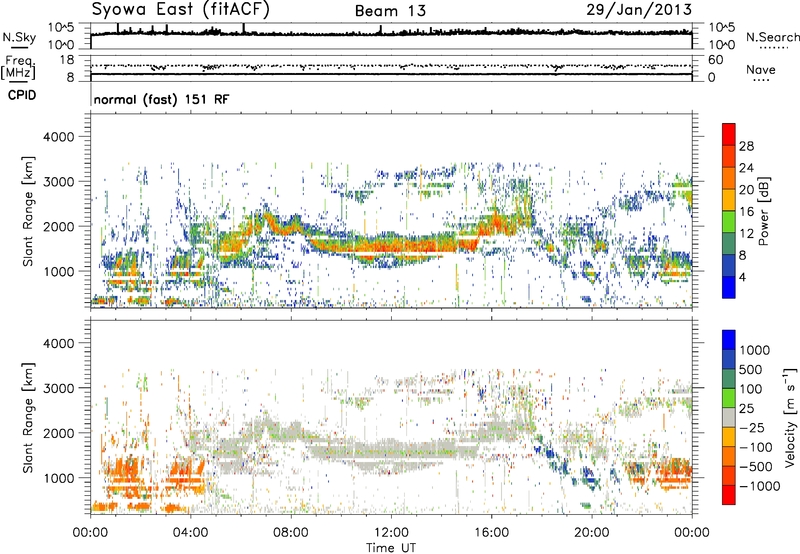Select the 'Beam 13' heading text
The image size is (800, 554).
point(390,11)
